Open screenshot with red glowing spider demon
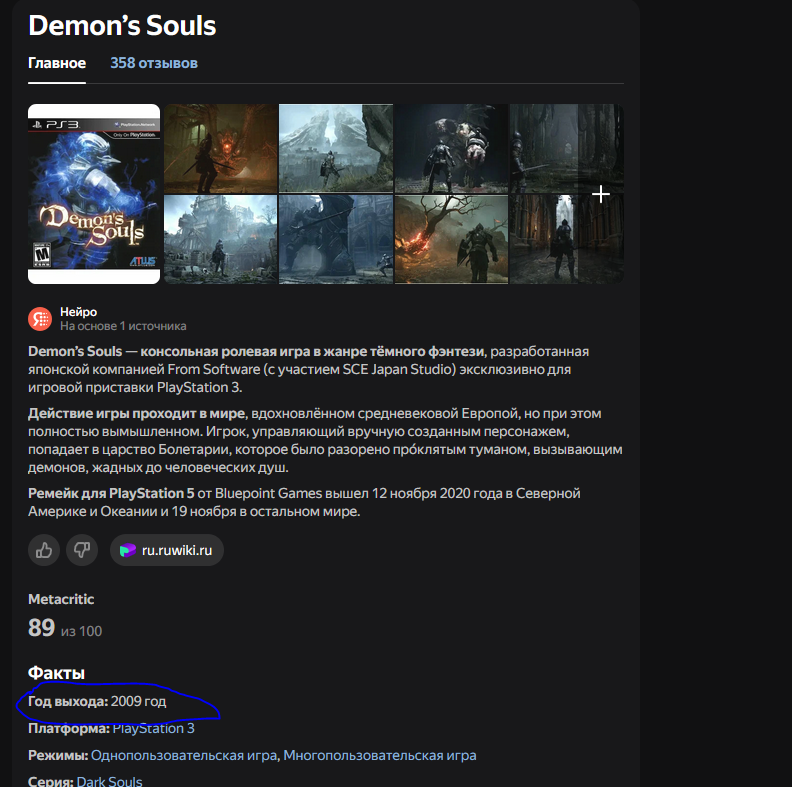The height and width of the screenshot is (787, 792). tap(221, 149)
